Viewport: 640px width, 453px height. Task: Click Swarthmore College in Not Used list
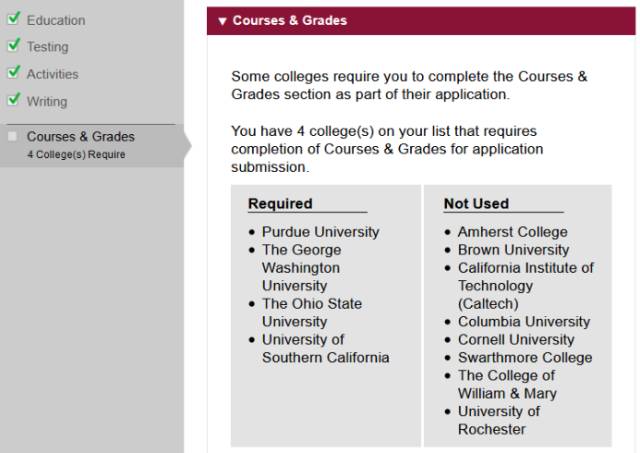(525, 358)
